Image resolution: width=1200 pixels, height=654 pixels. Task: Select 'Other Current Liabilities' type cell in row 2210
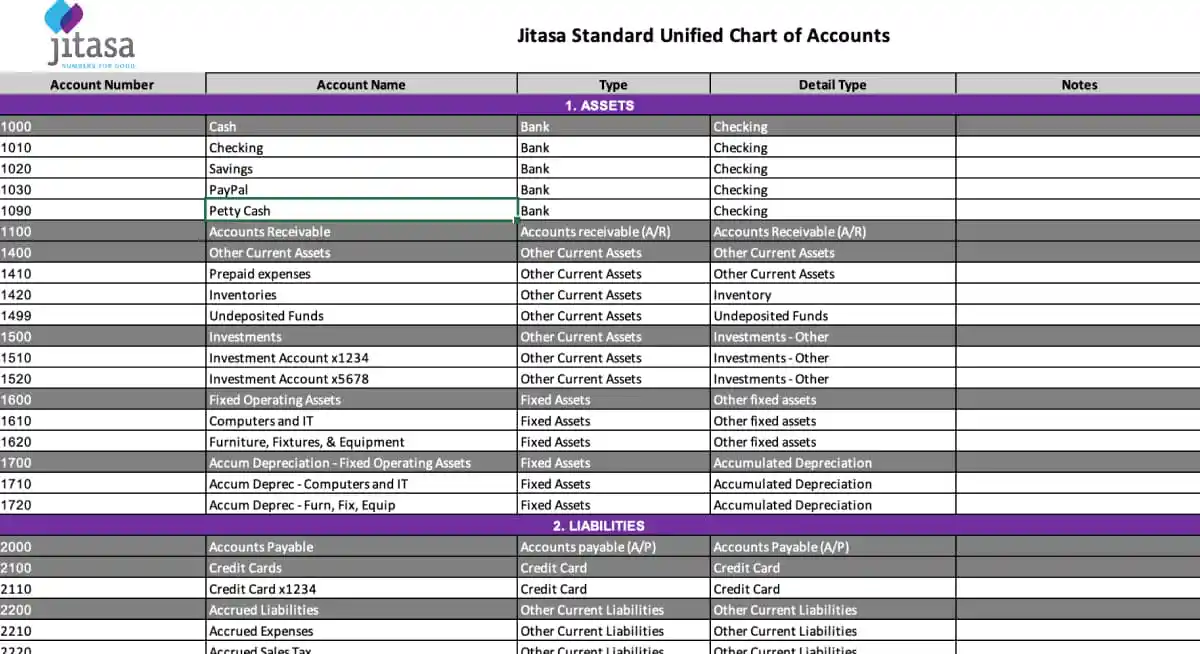tap(613, 631)
